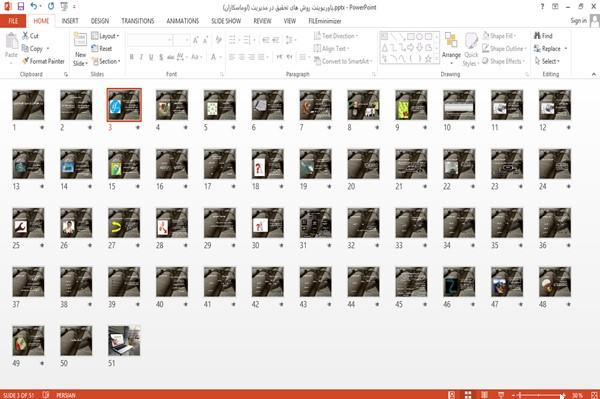Image resolution: width=600 pixels, height=399 pixels.
Task: Increase font size with the larger A
Action: coord(196,40)
